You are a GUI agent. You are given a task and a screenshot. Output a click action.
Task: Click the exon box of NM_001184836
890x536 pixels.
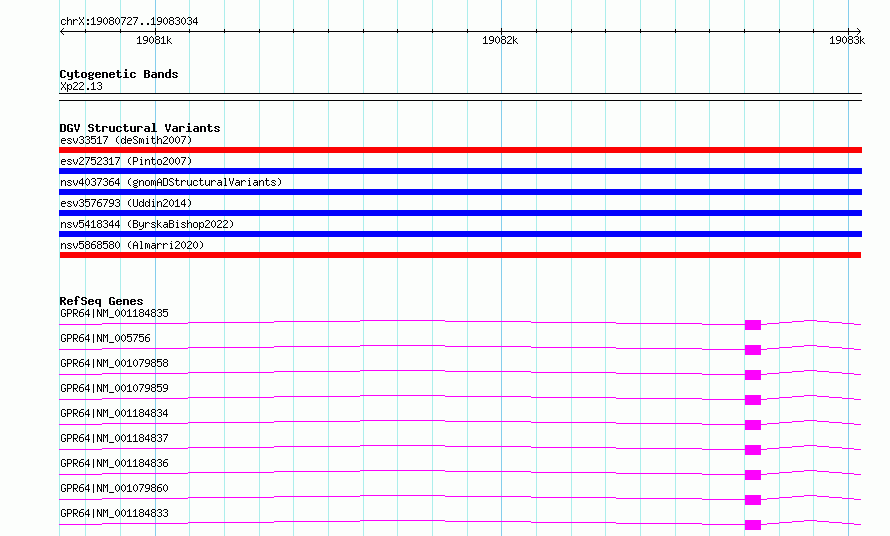pyautogui.click(x=753, y=475)
